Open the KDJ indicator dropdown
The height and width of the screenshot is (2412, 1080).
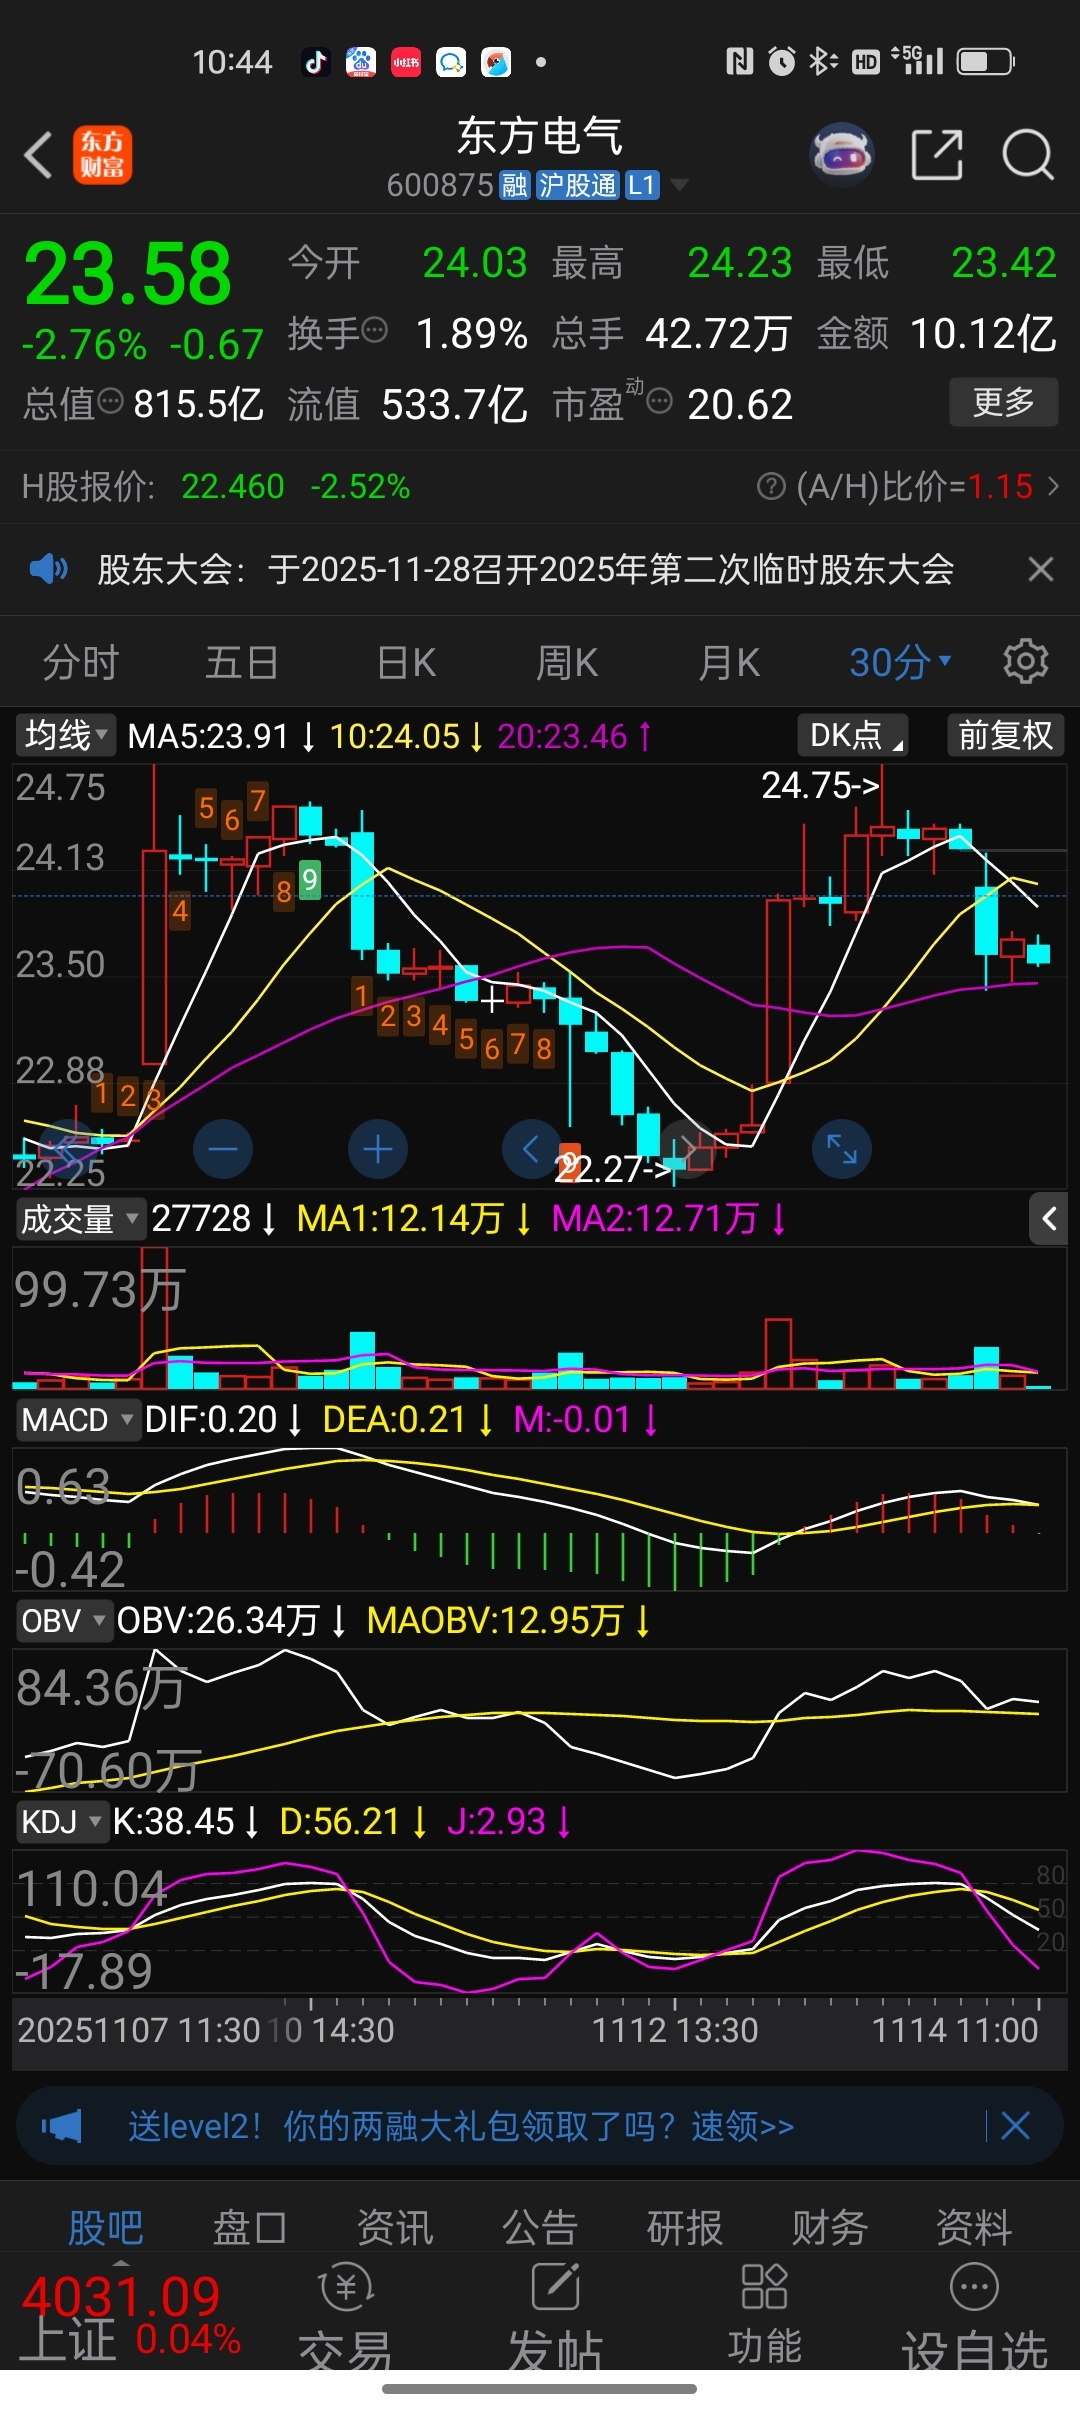(61, 1822)
